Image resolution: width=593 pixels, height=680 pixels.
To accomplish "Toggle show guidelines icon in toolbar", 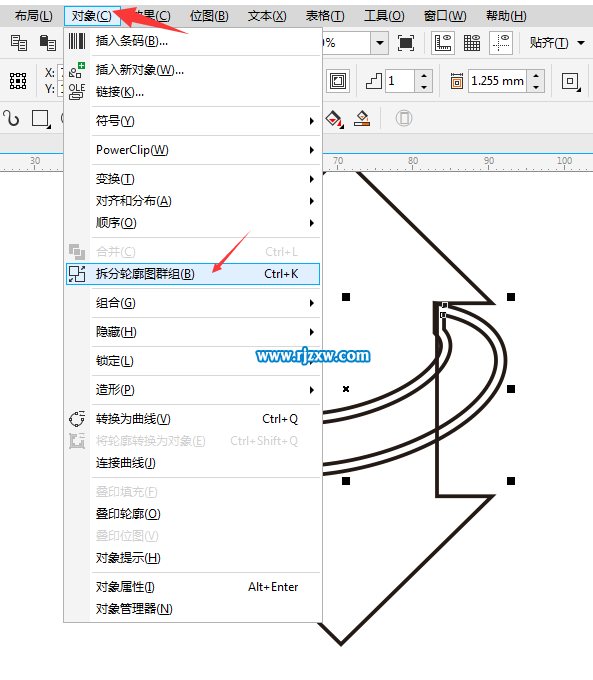I will (501, 43).
